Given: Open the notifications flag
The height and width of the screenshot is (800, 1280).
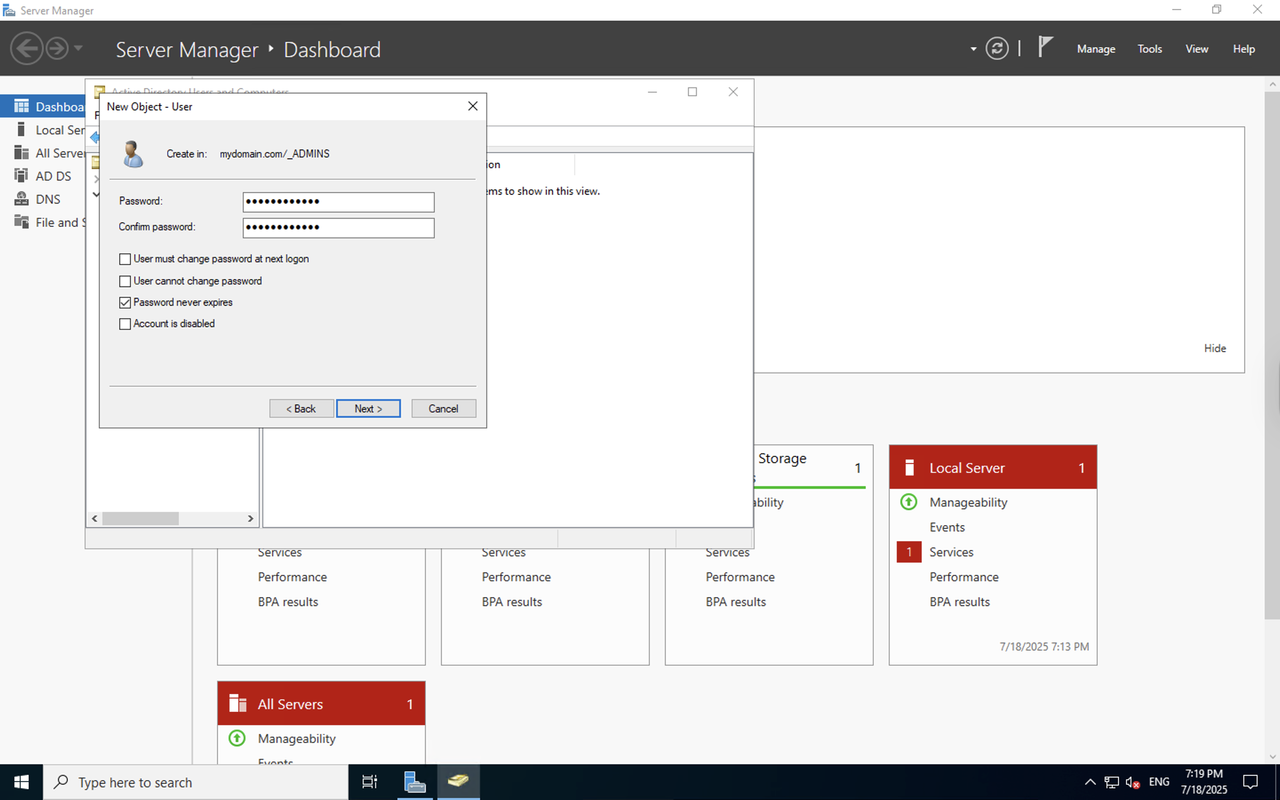Looking at the screenshot, I should coord(1045,47).
